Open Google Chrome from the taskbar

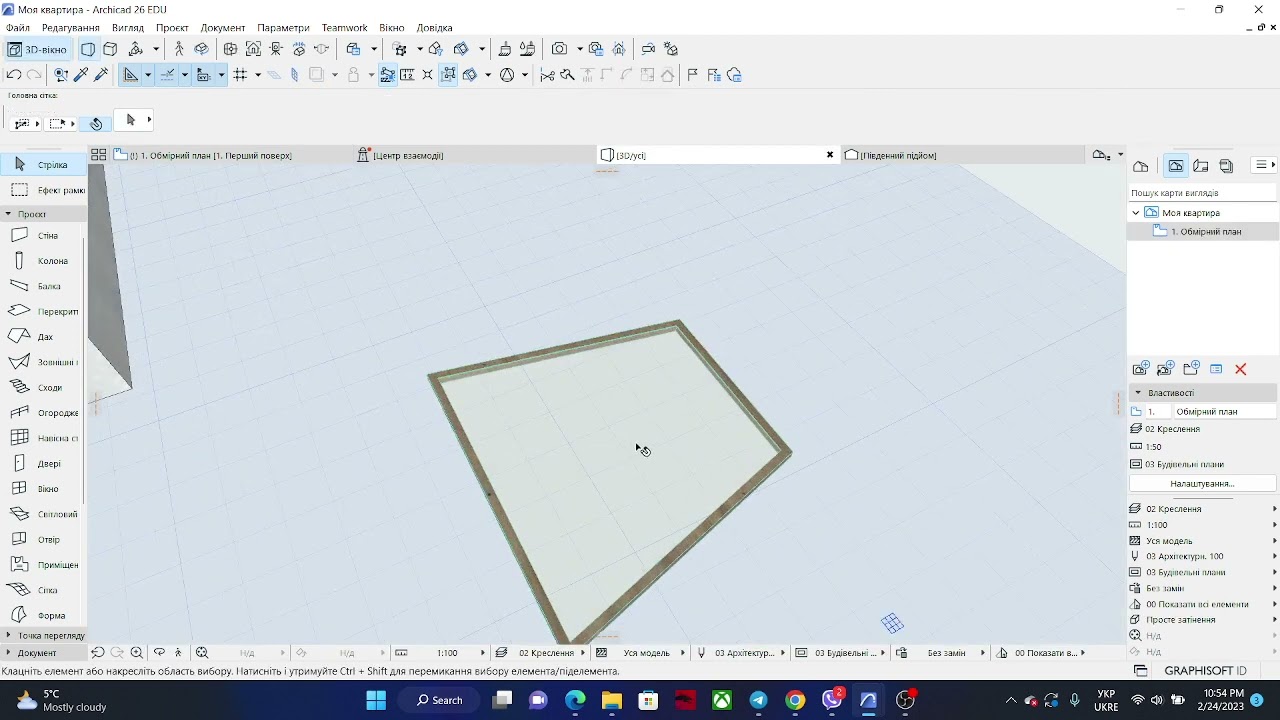click(x=795, y=700)
